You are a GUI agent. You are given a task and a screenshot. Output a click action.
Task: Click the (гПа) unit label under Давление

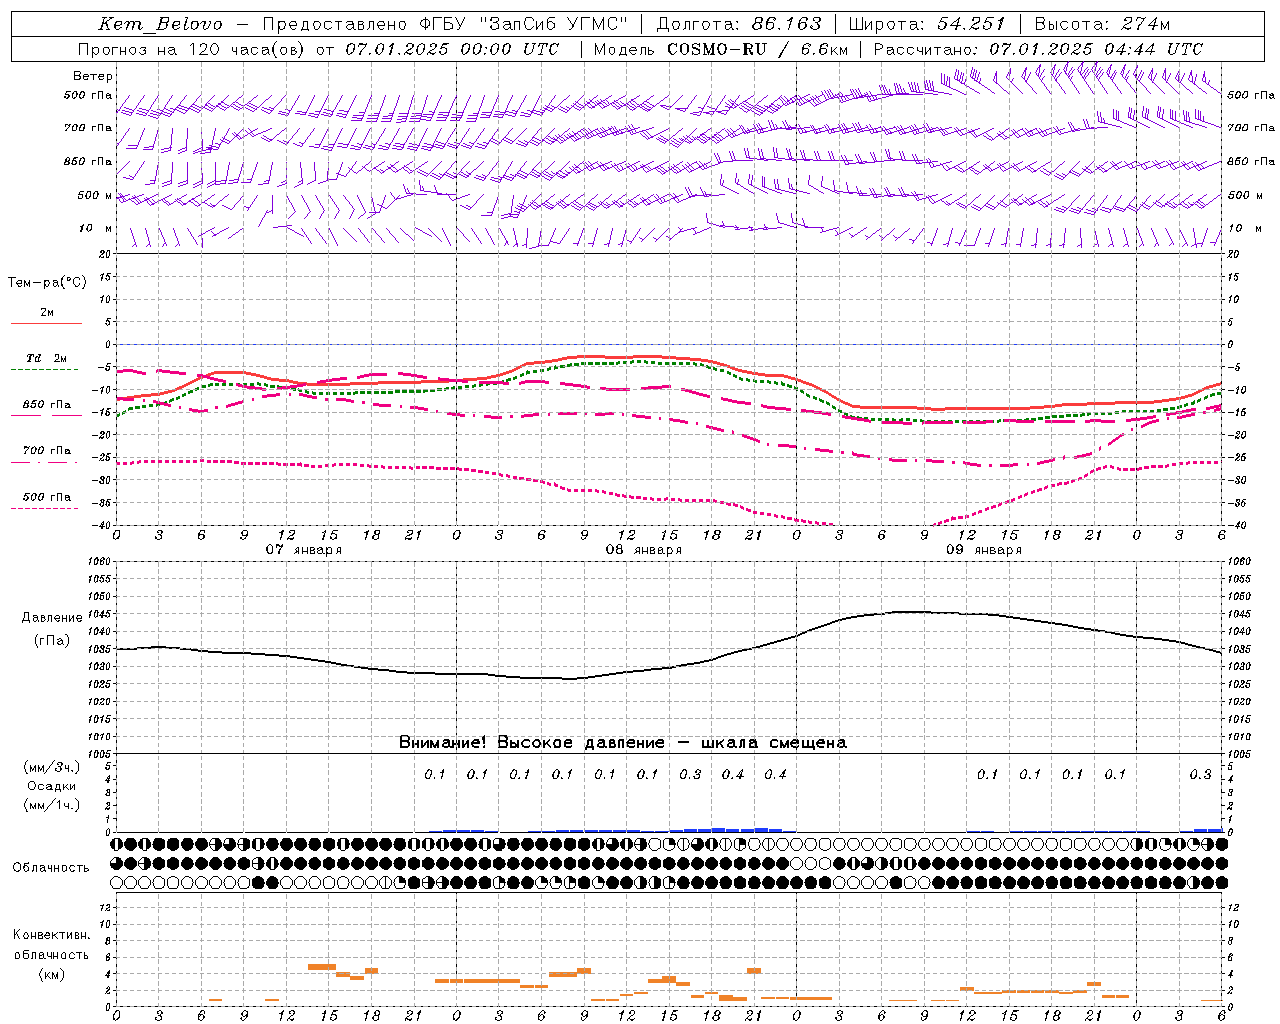(x=52, y=641)
